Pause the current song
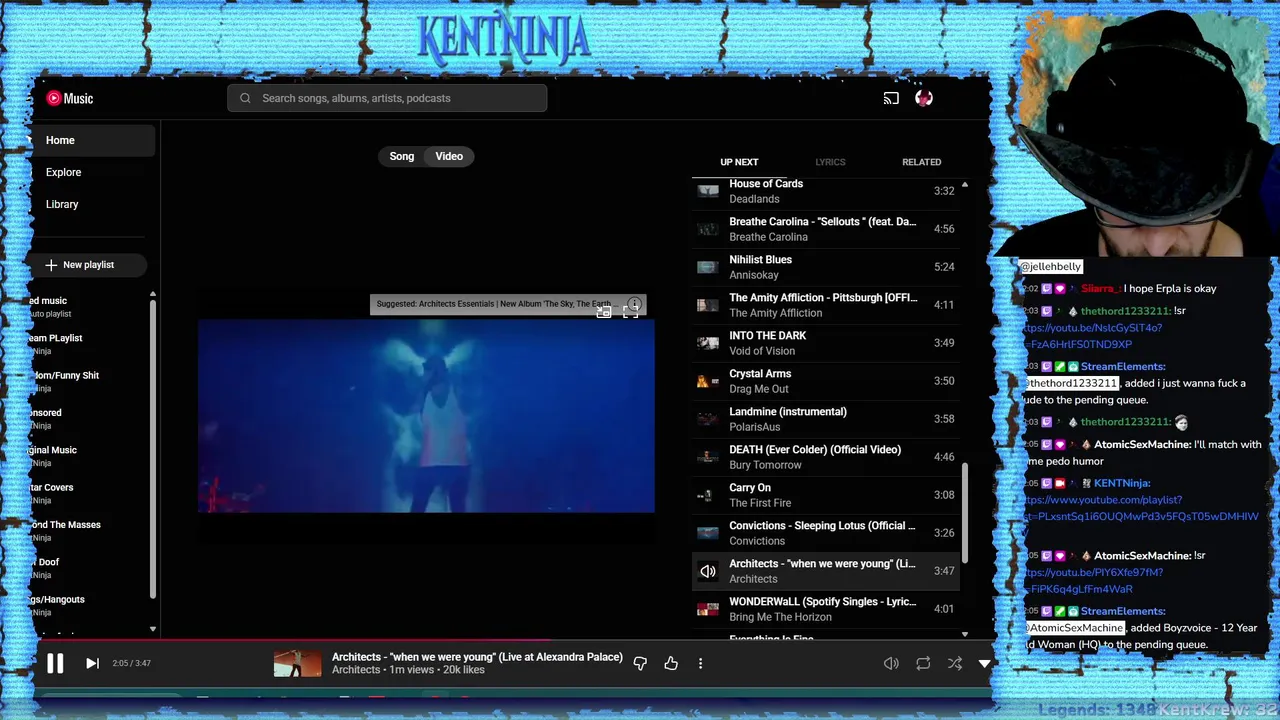Screen dimensions: 1280x720 55,663
